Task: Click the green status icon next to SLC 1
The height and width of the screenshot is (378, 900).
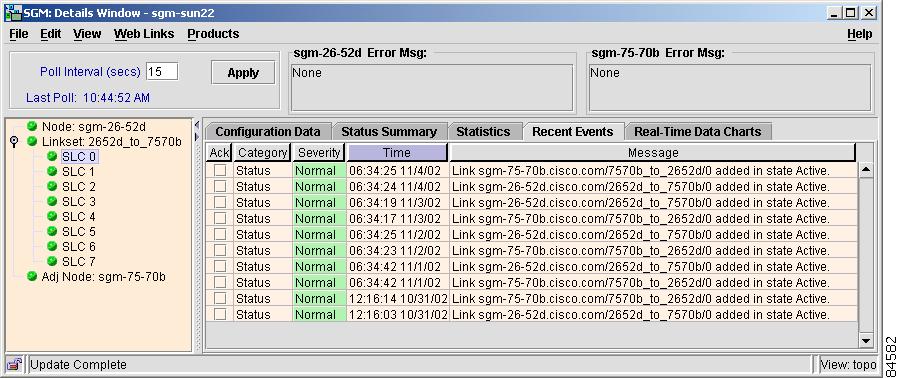Action: point(52,171)
